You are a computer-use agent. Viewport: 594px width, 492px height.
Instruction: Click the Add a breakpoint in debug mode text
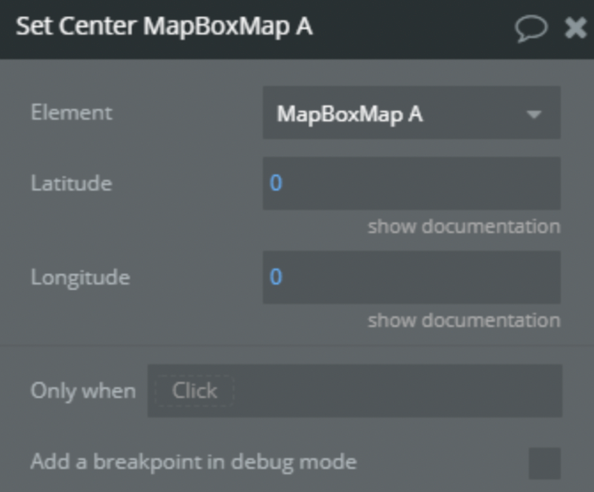point(194,462)
